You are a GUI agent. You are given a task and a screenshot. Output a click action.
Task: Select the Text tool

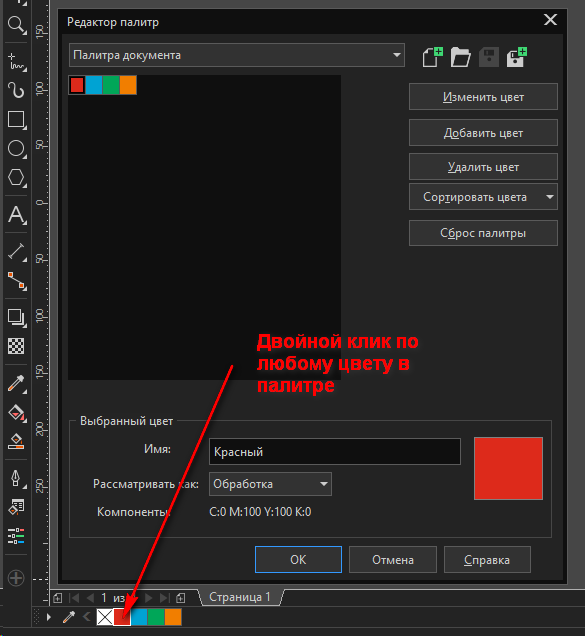tap(16, 215)
